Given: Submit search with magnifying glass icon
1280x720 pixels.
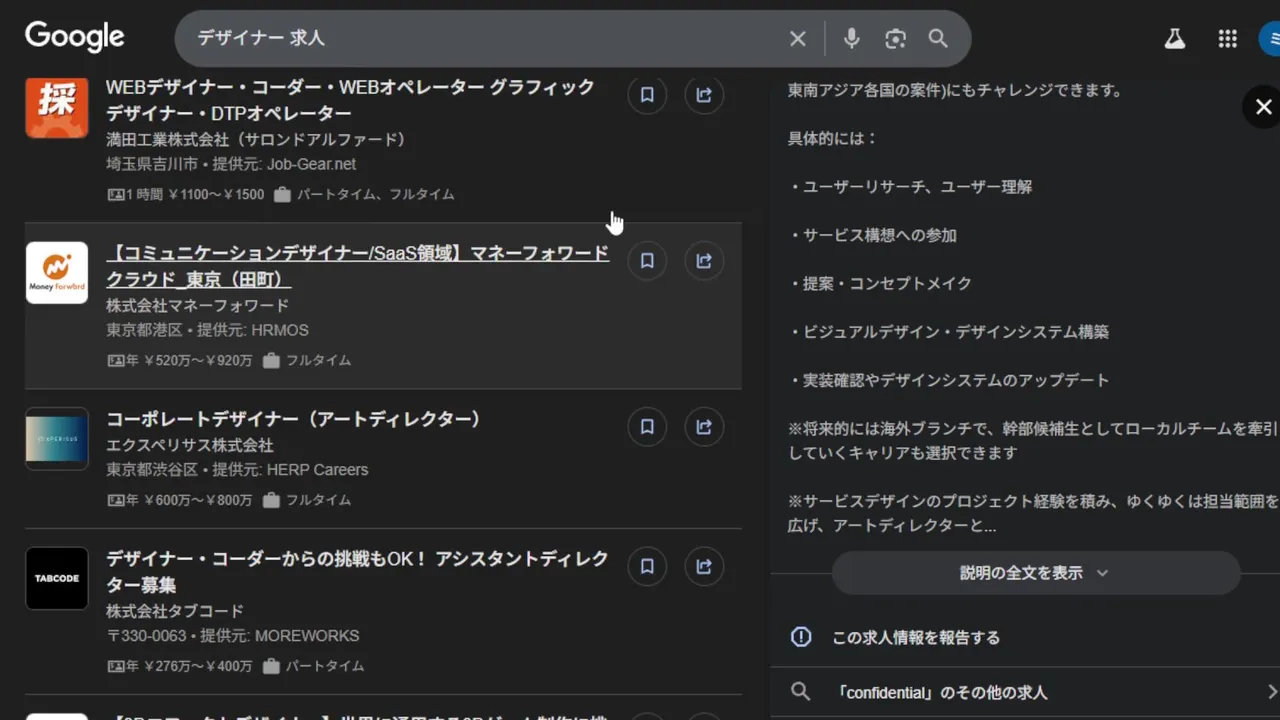Looking at the screenshot, I should coord(938,39).
